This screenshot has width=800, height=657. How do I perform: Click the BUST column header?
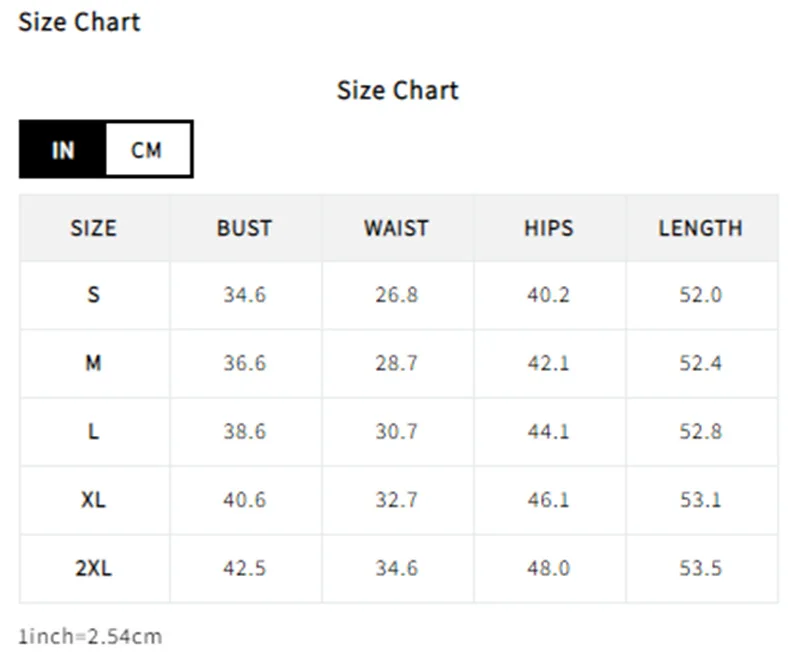(245, 228)
